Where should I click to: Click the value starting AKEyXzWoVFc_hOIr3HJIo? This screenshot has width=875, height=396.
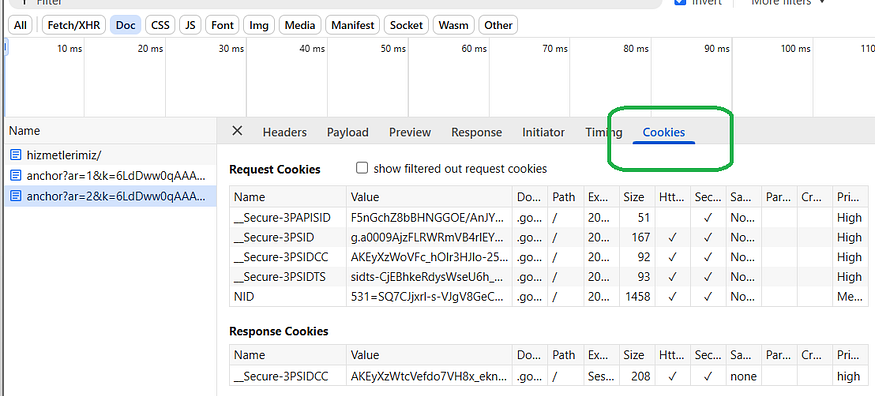tap(430, 257)
